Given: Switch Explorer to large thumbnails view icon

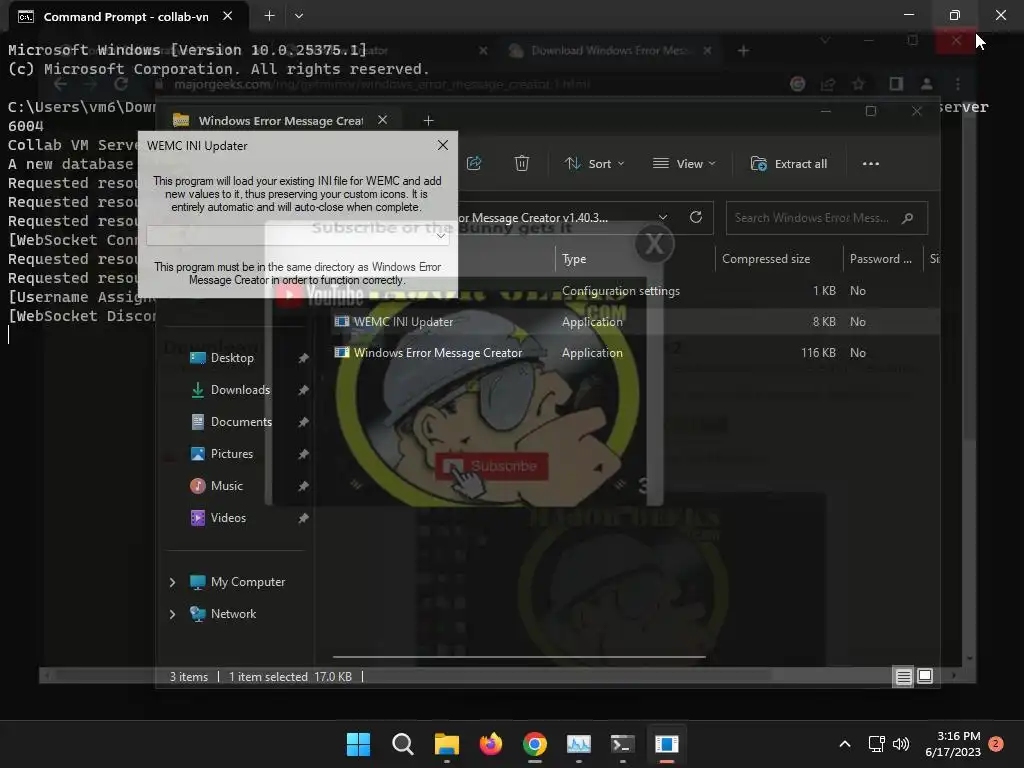Looking at the screenshot, I should 925,677.
